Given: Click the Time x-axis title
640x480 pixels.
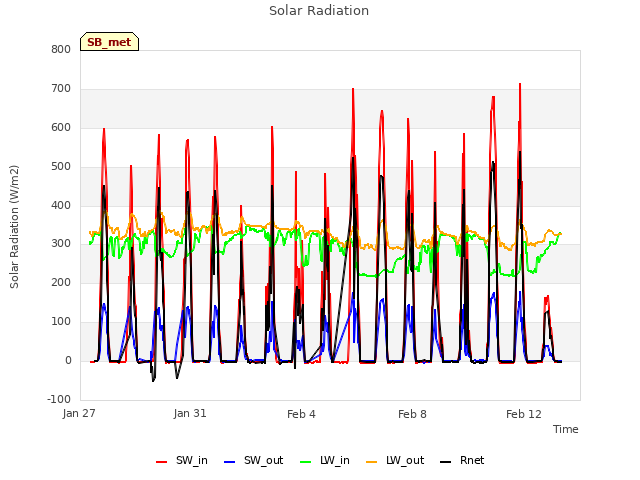Looking at the screenshot, I should [566, 429].
